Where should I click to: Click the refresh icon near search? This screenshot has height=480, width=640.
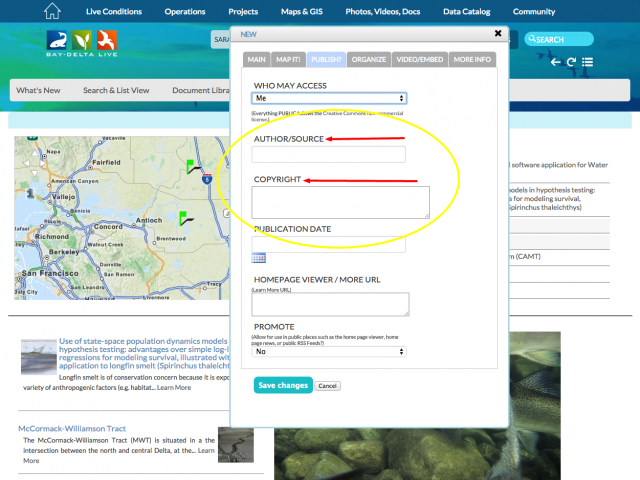[571, 62]
